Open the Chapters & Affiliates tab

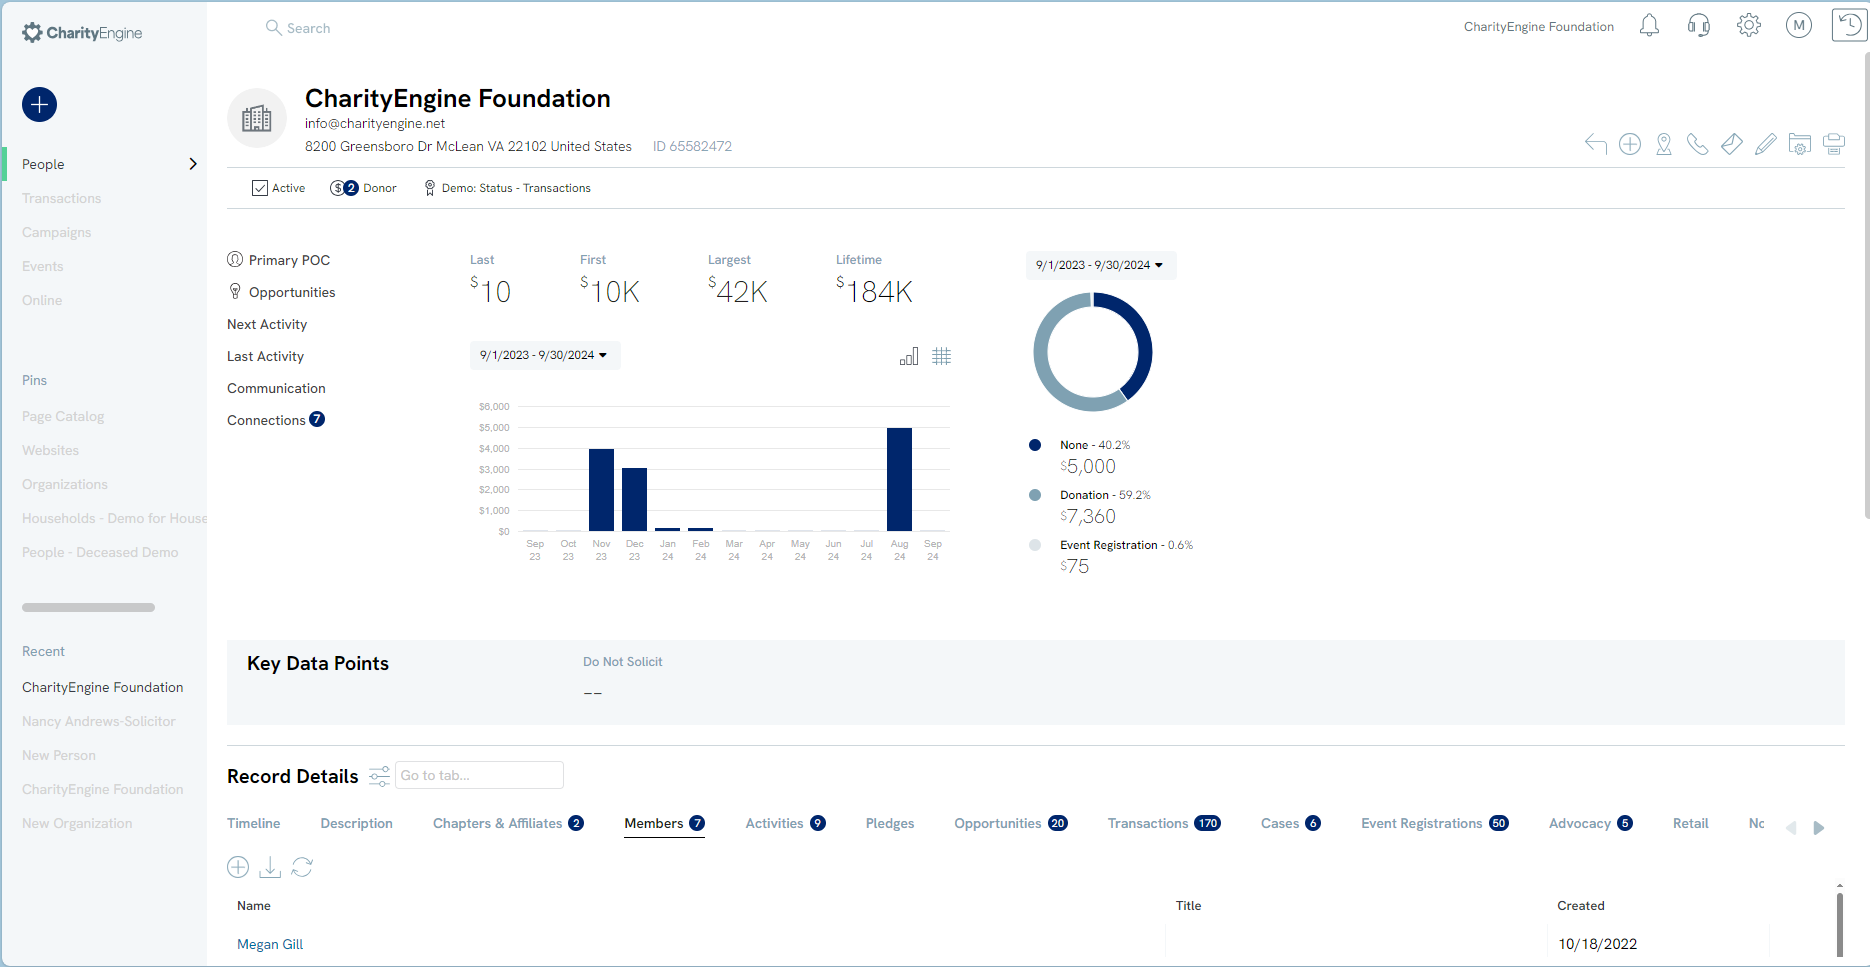coord(508,823)
